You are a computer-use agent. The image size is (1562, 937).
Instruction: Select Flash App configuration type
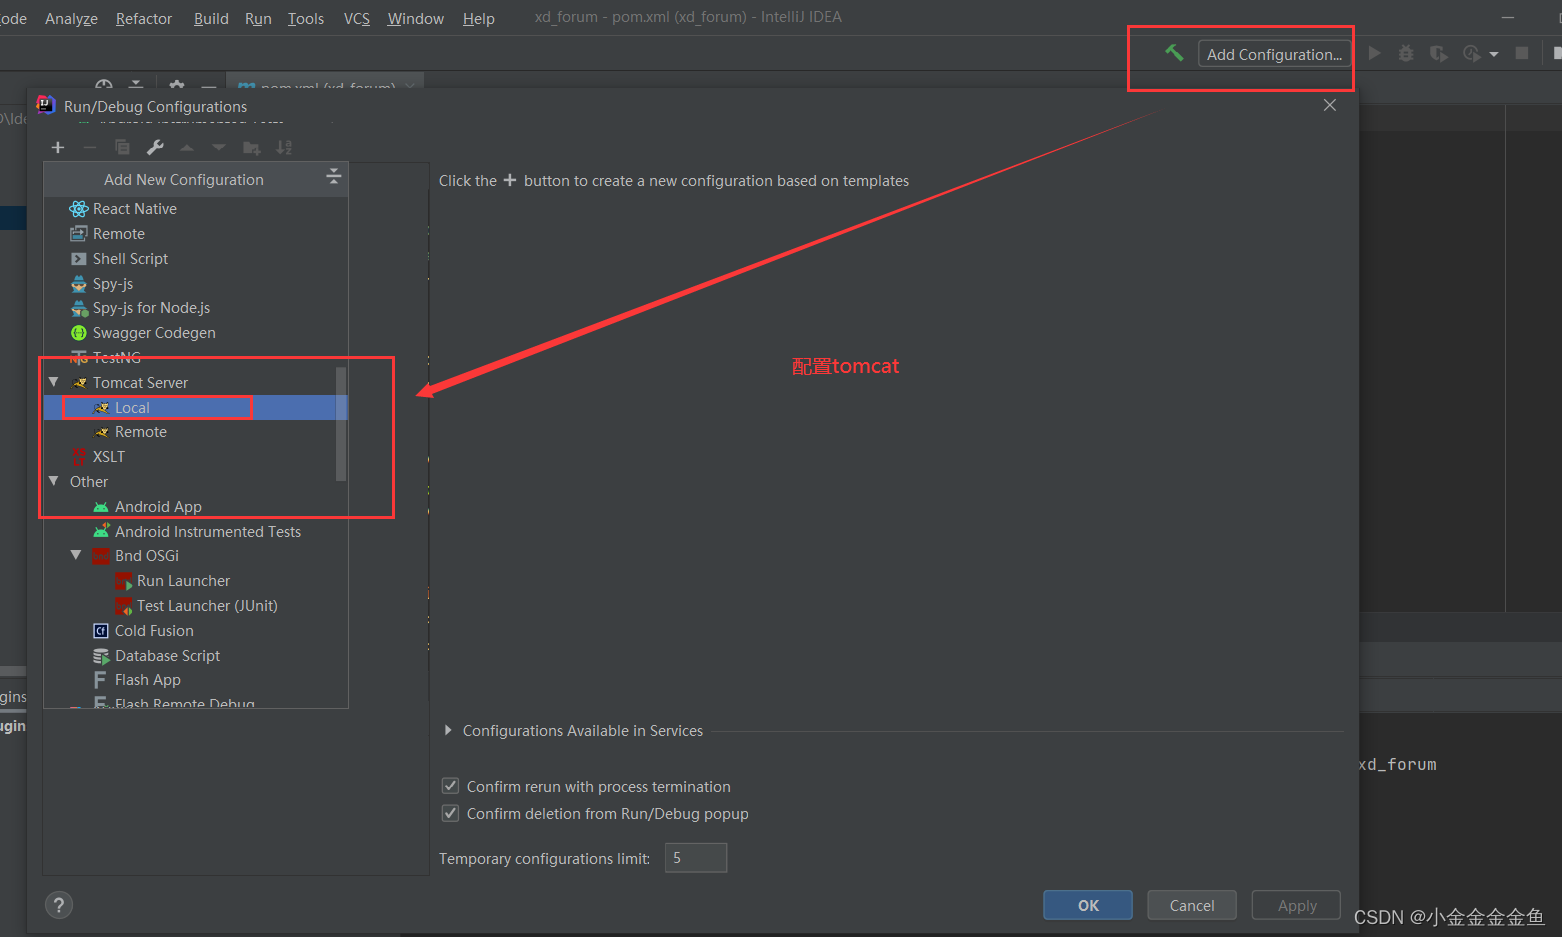click(196, 680)
